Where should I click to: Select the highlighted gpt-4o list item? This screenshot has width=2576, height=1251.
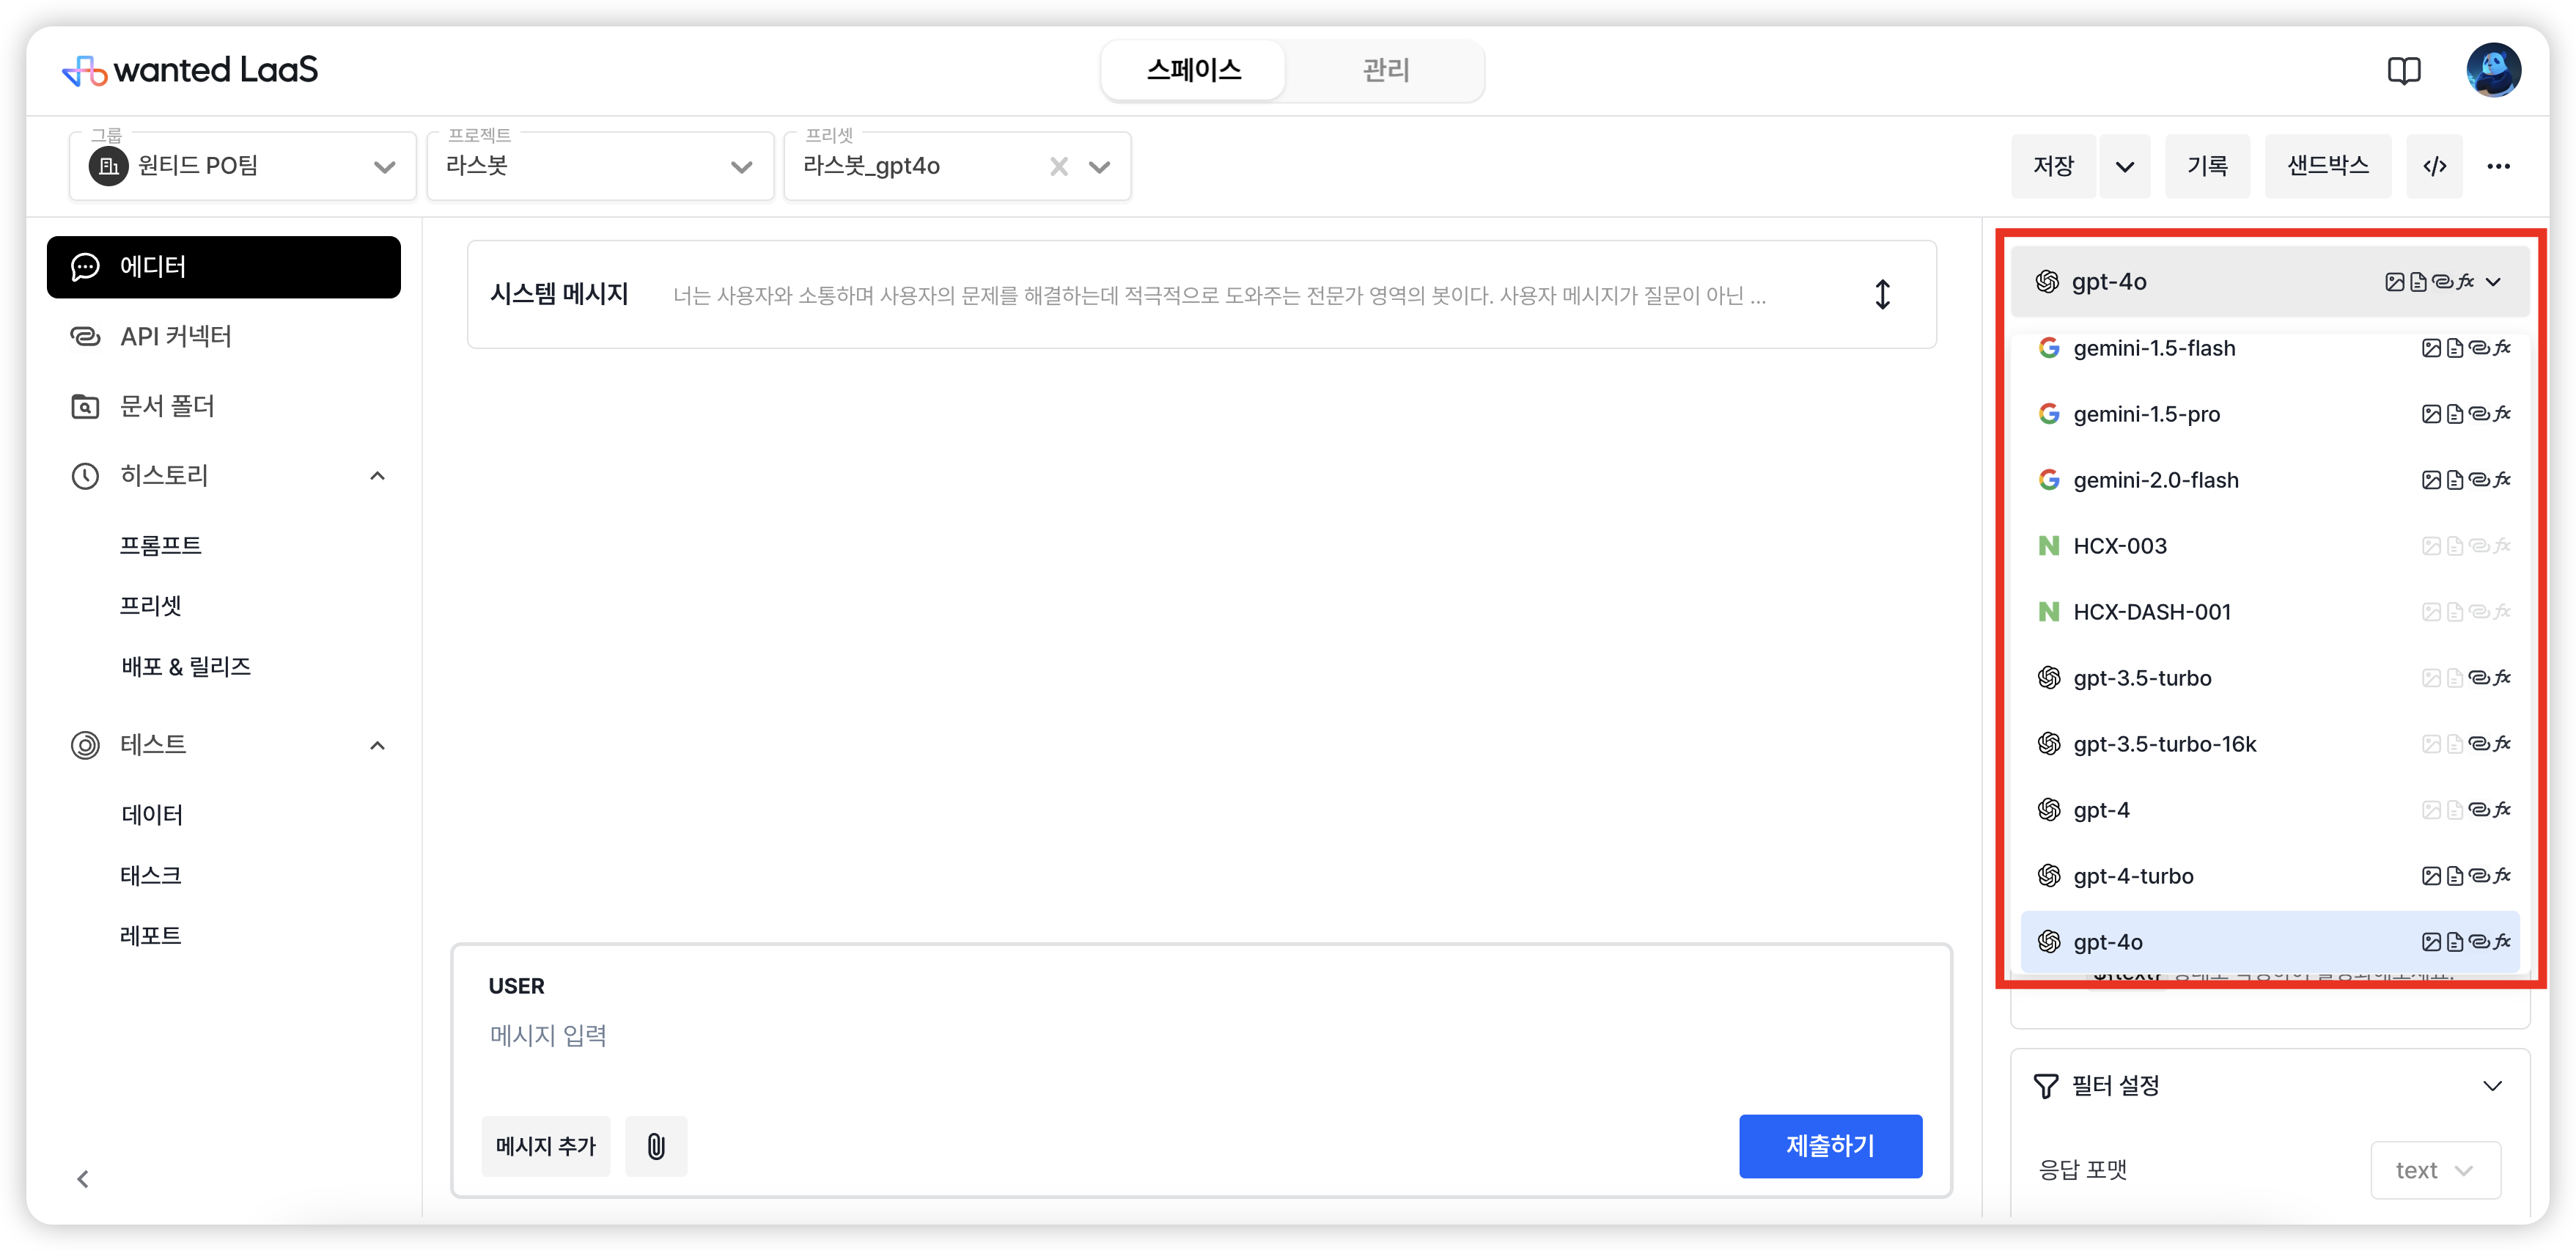tap(2270, 942)
